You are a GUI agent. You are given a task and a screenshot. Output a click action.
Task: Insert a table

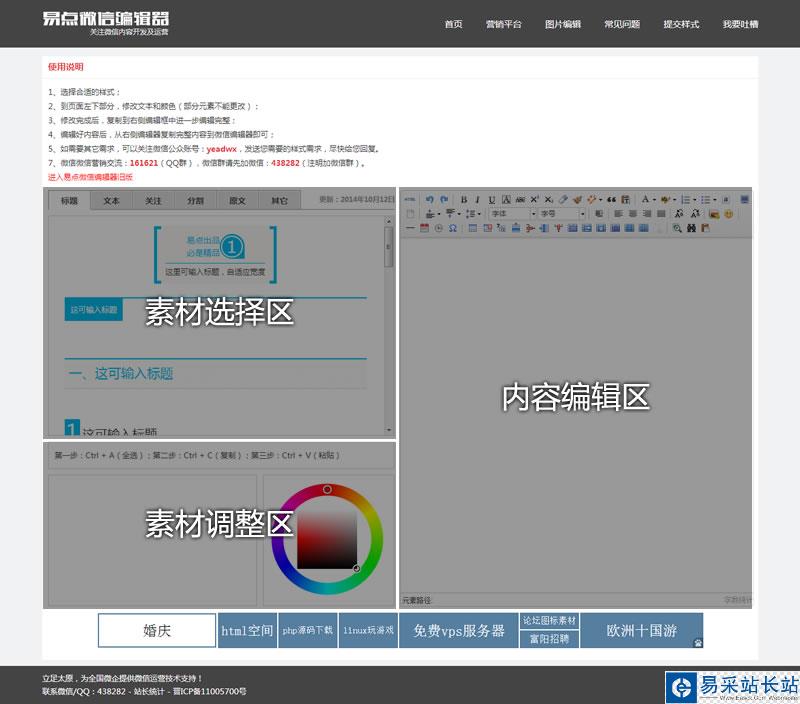pos(472,228)
